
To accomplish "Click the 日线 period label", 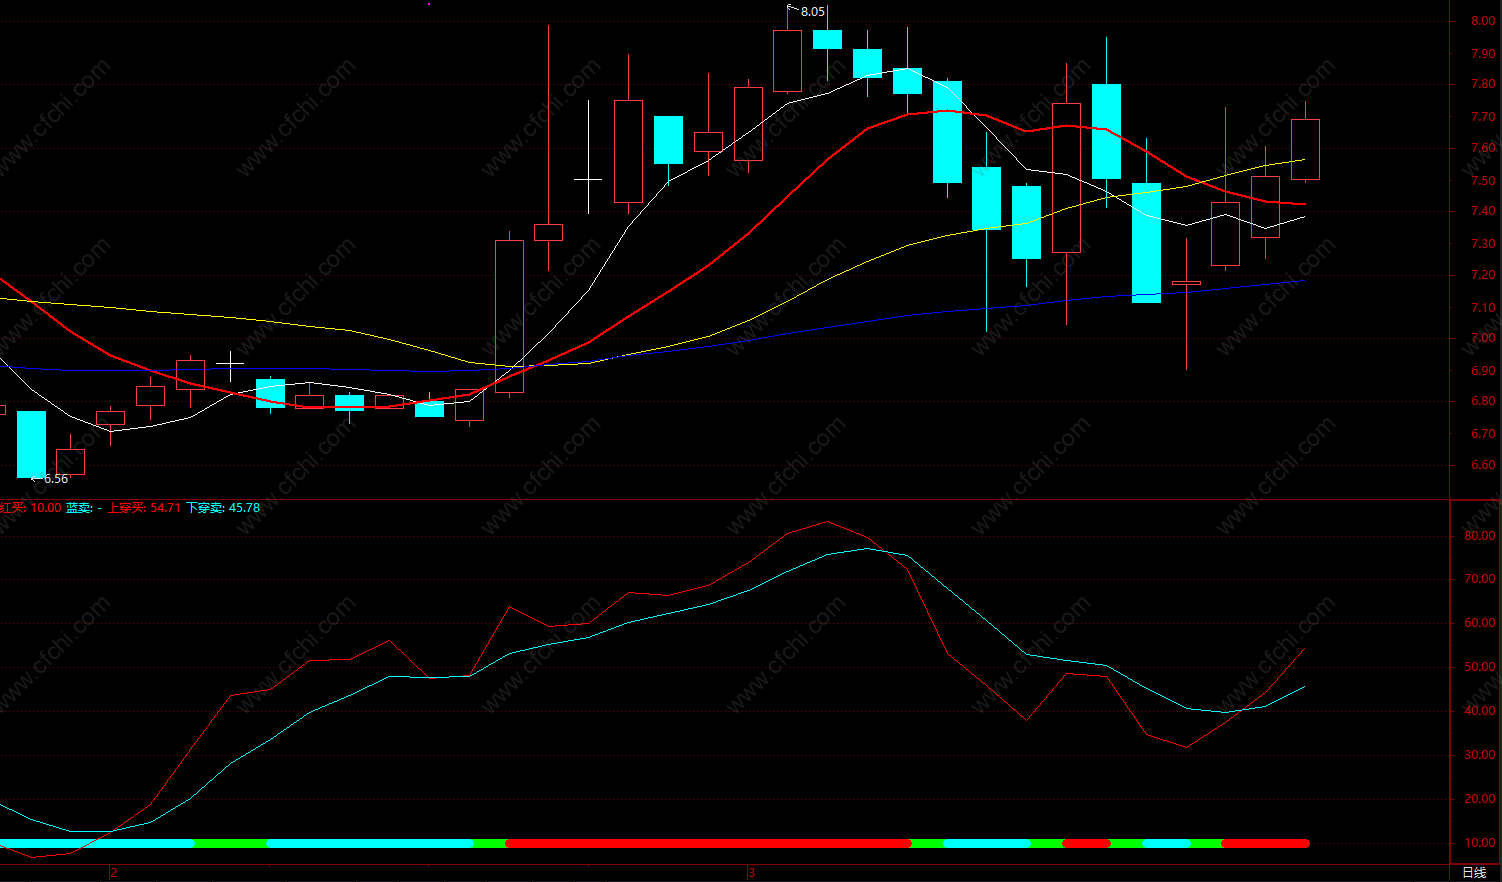I will click(x=1474, y=873).
